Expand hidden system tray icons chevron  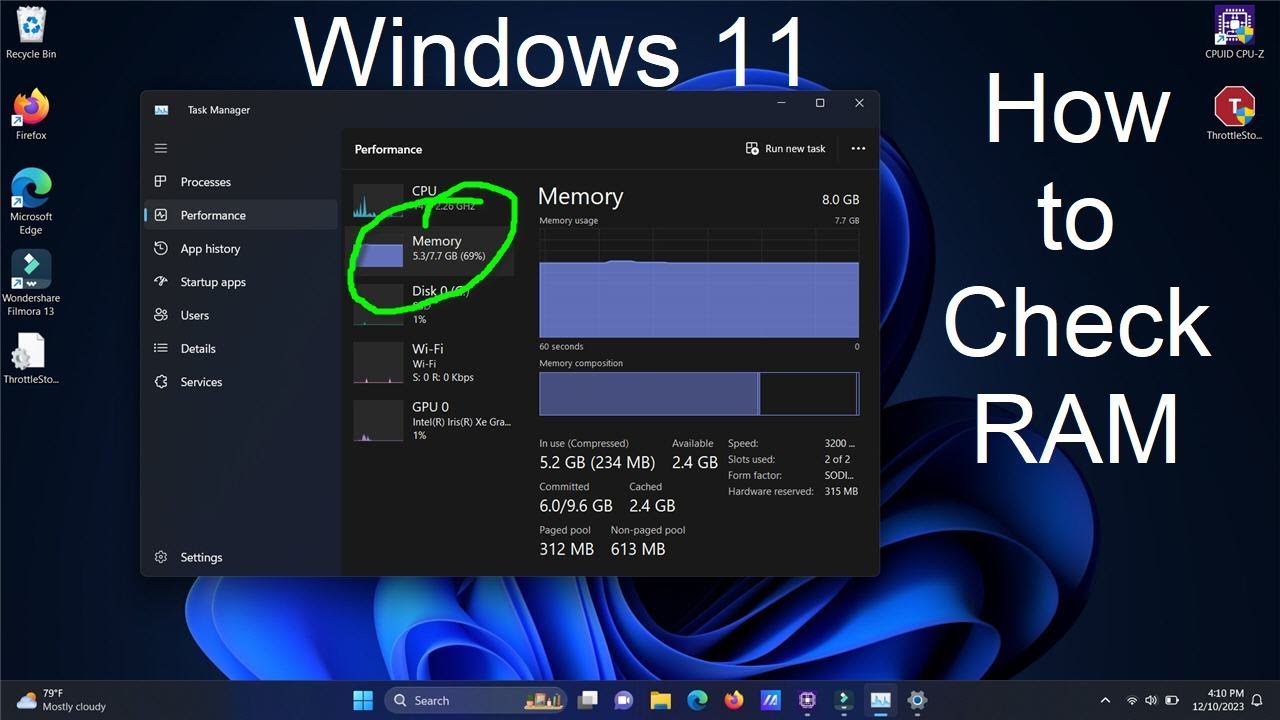tap(1105, 701)
